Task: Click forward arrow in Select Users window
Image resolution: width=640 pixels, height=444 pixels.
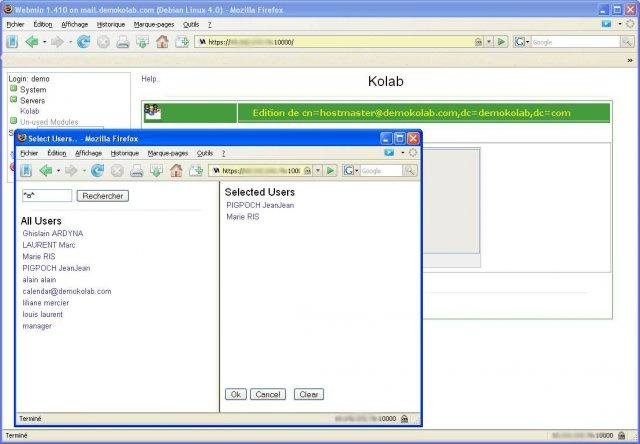Action: (x=71, y=171)
